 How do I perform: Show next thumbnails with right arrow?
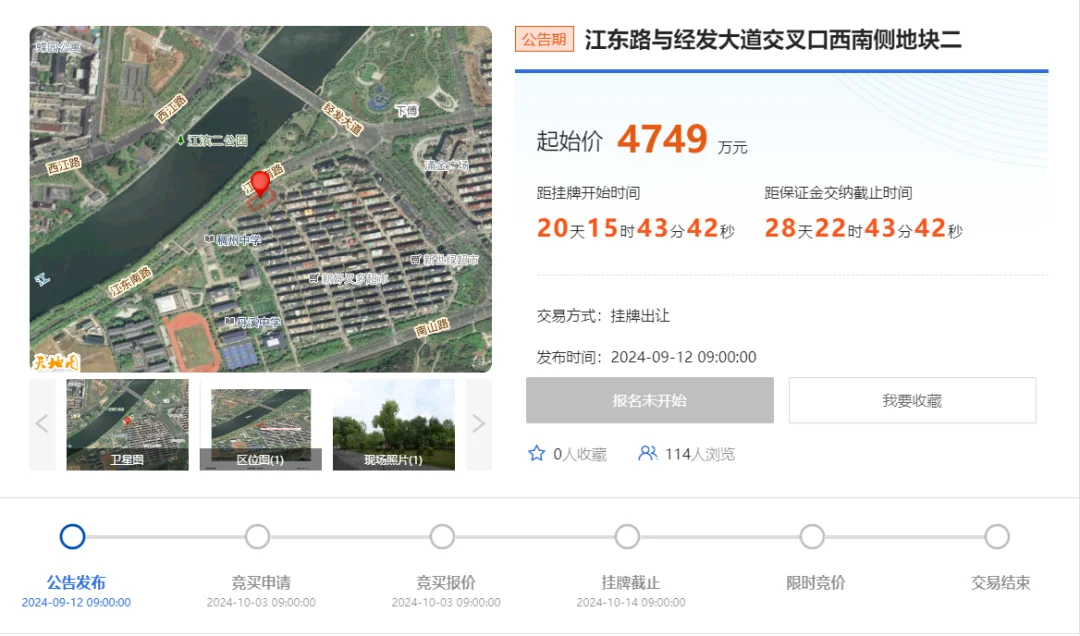click(x=478, y=424)
